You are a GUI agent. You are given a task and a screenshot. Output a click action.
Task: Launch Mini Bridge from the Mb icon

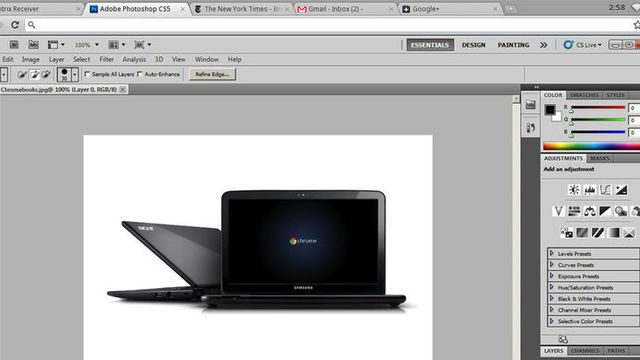click(33, 44)
